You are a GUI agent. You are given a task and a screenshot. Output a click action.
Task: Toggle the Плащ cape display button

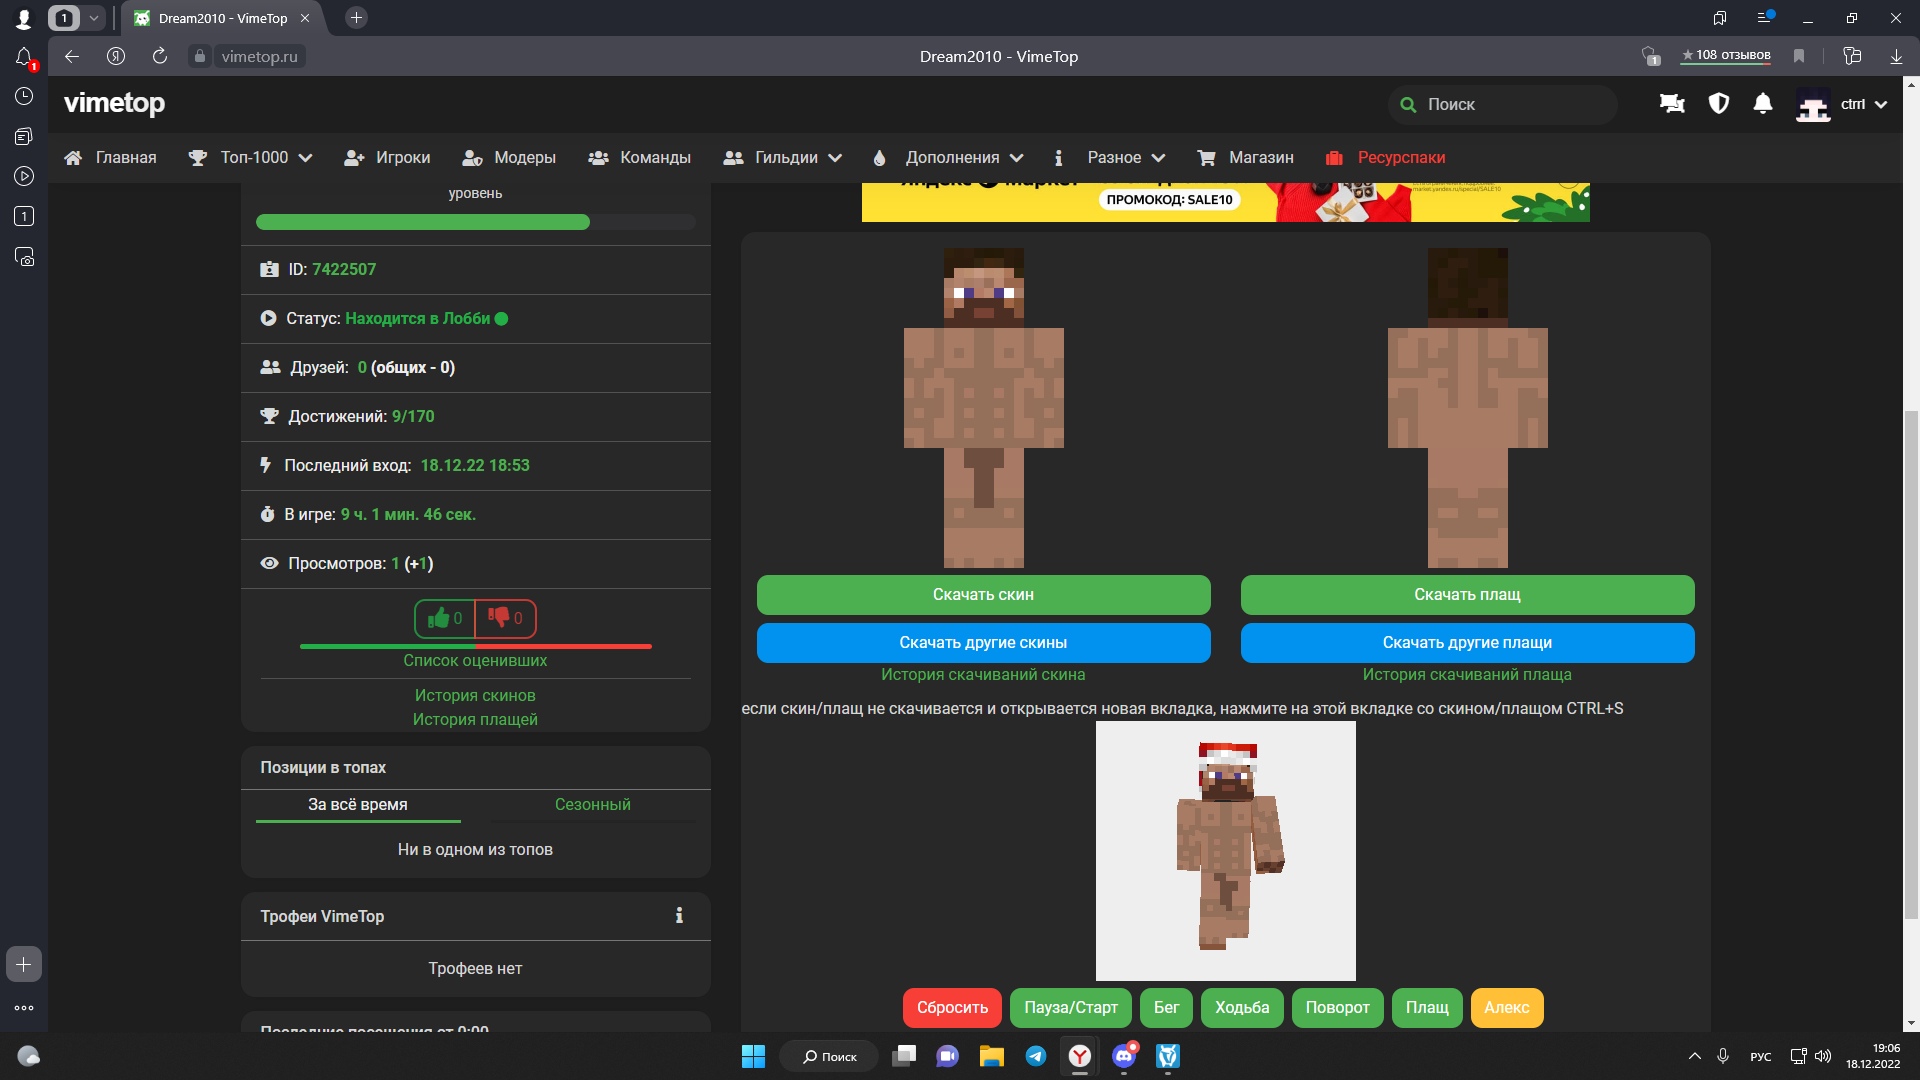[x=1427, y=1007]
